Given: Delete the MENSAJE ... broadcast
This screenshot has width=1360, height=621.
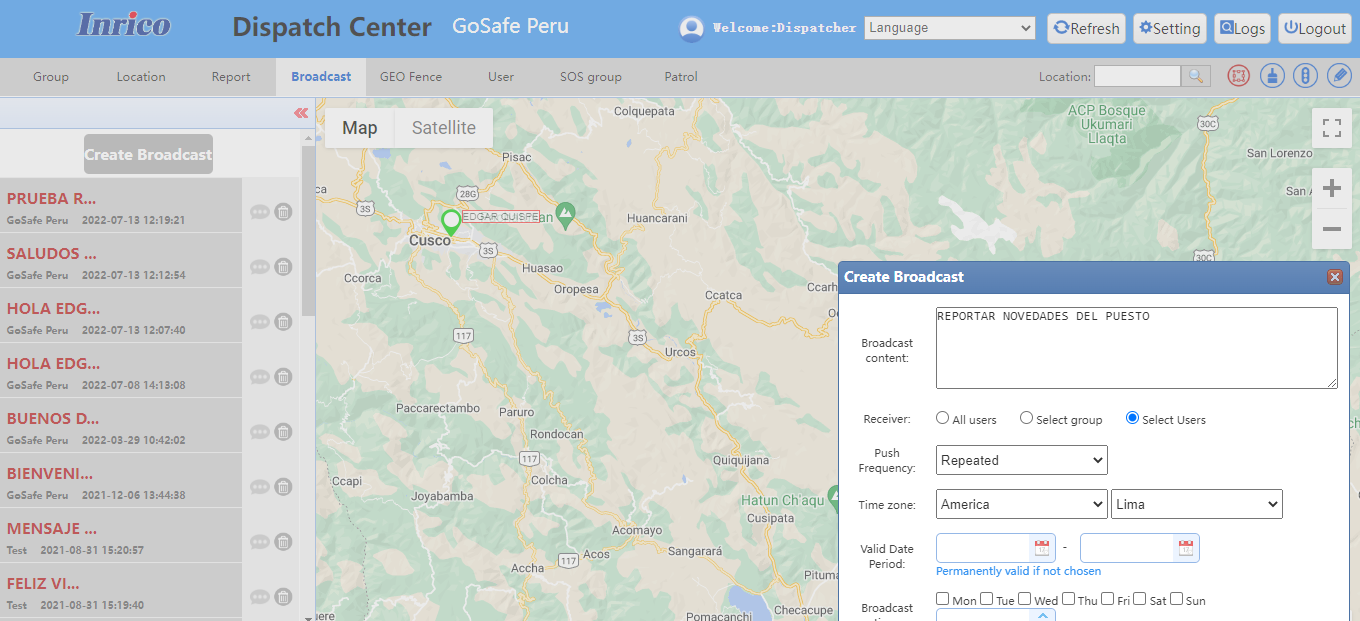Looking at the screenshot, I should 284,542.
